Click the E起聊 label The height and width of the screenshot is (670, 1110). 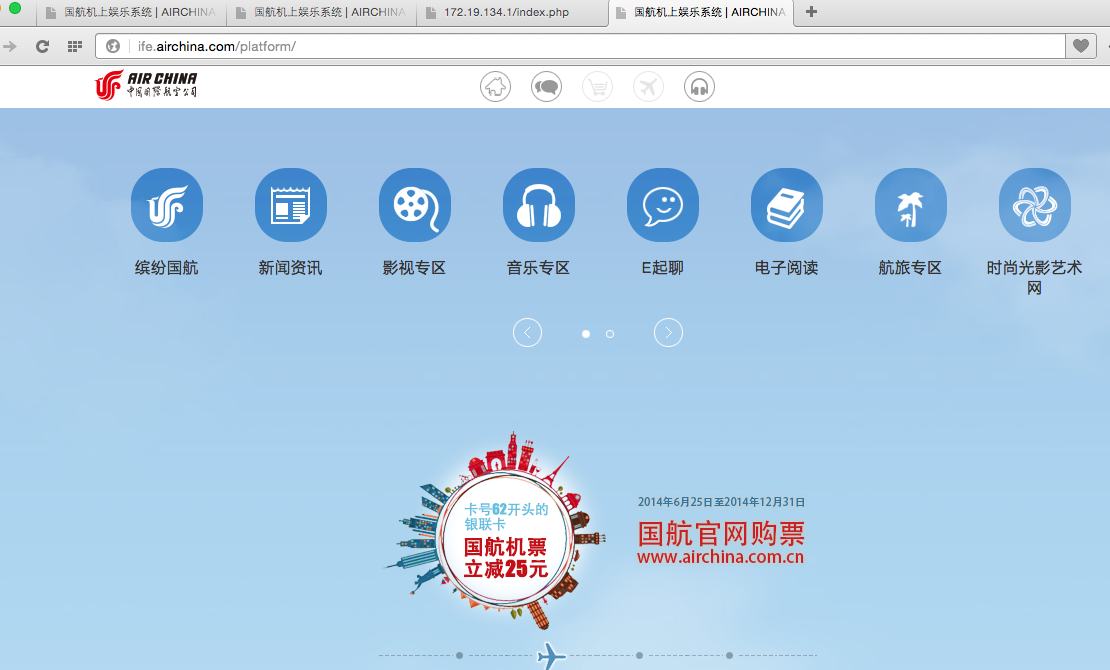pyautogui.click(x=663, y=268)
